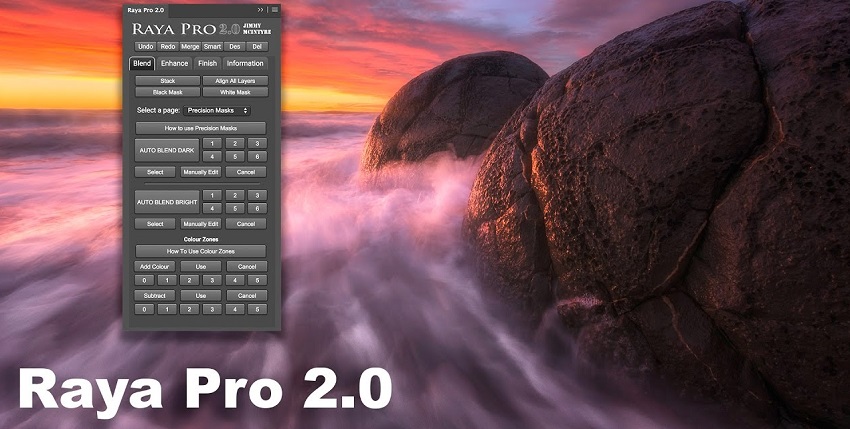Select zone 4 under Subtract row
This screenshot has width=850, height=429.
(x=235, y=309)
